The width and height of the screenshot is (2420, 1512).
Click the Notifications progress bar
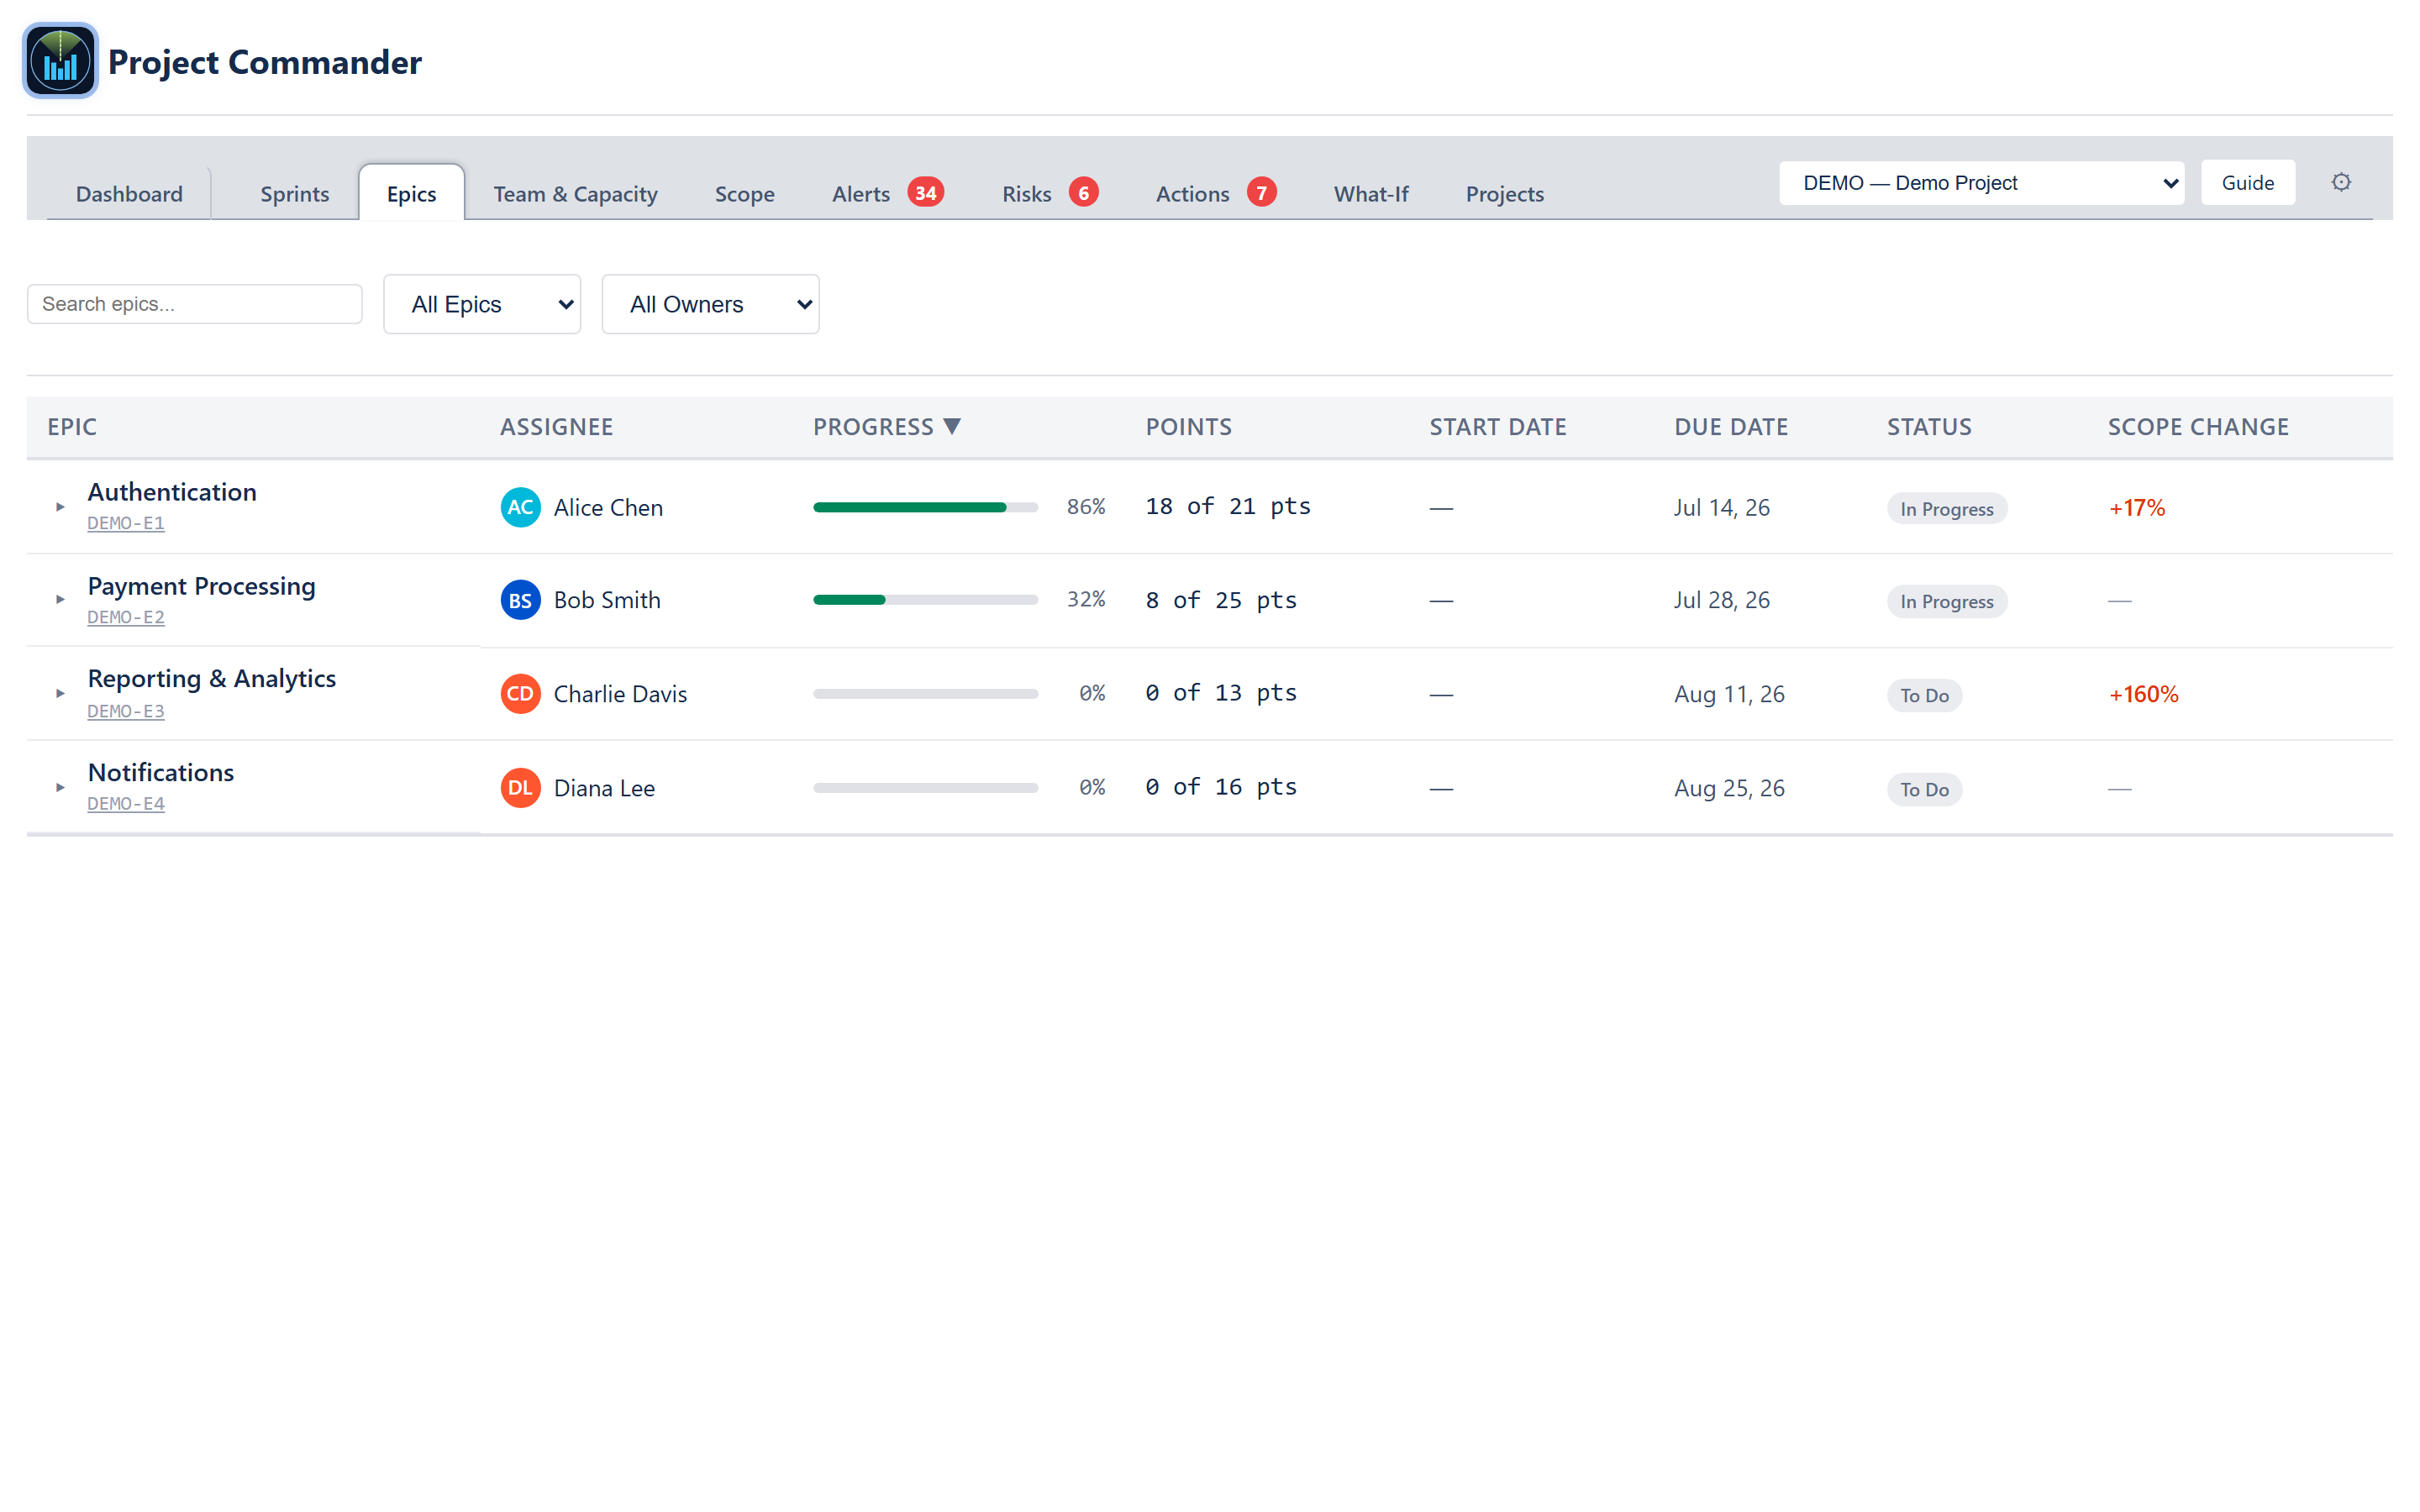pyautogui.click(x=925, y=788)
